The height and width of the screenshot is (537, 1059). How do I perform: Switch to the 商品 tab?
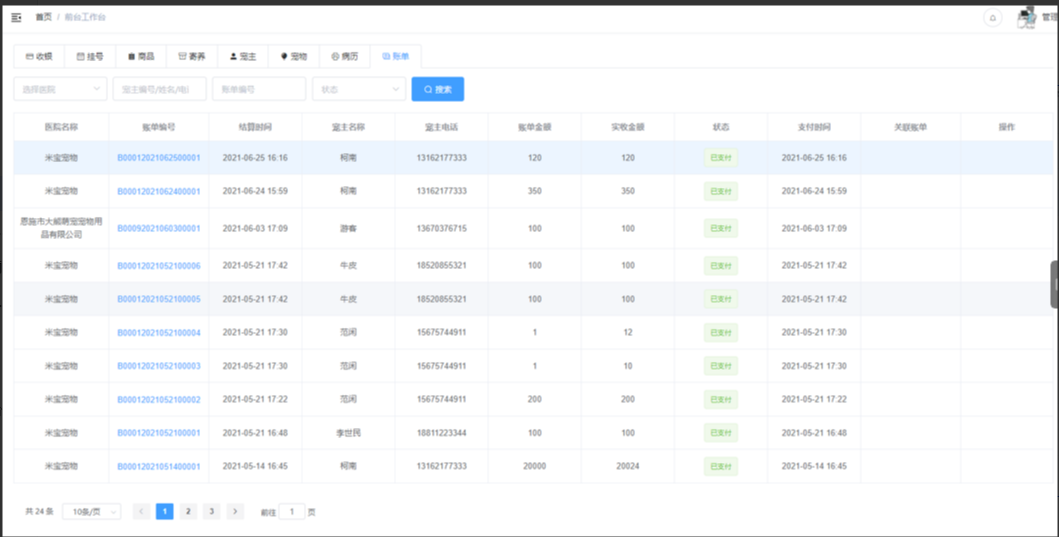pyautogui.click(x=140, y=57)
